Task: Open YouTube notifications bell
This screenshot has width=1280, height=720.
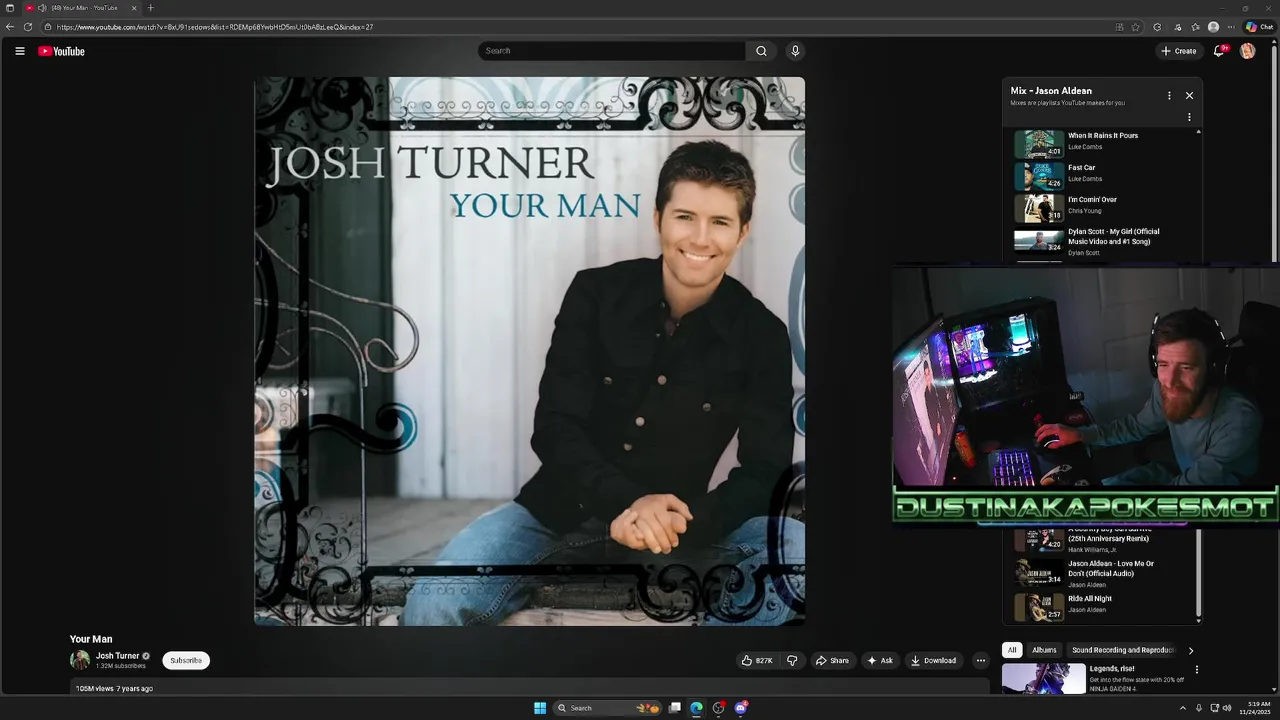Action: 1219,51
